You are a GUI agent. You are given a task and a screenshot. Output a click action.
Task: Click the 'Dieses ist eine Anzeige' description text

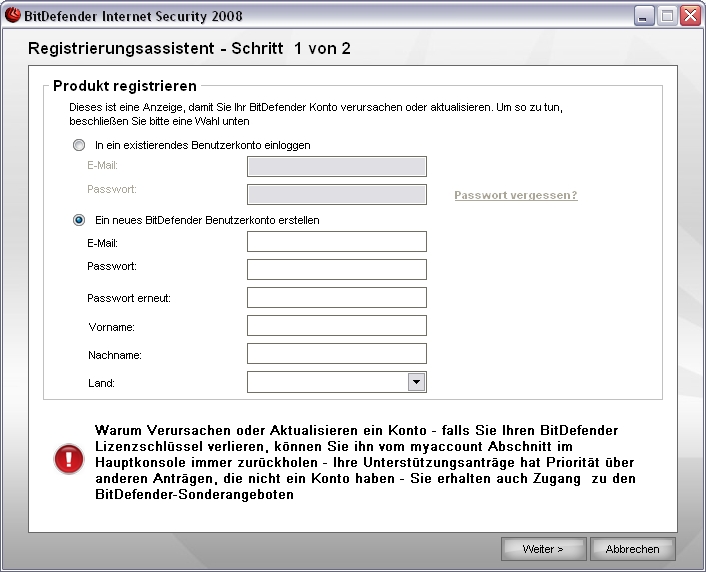(x=316, y=114)
